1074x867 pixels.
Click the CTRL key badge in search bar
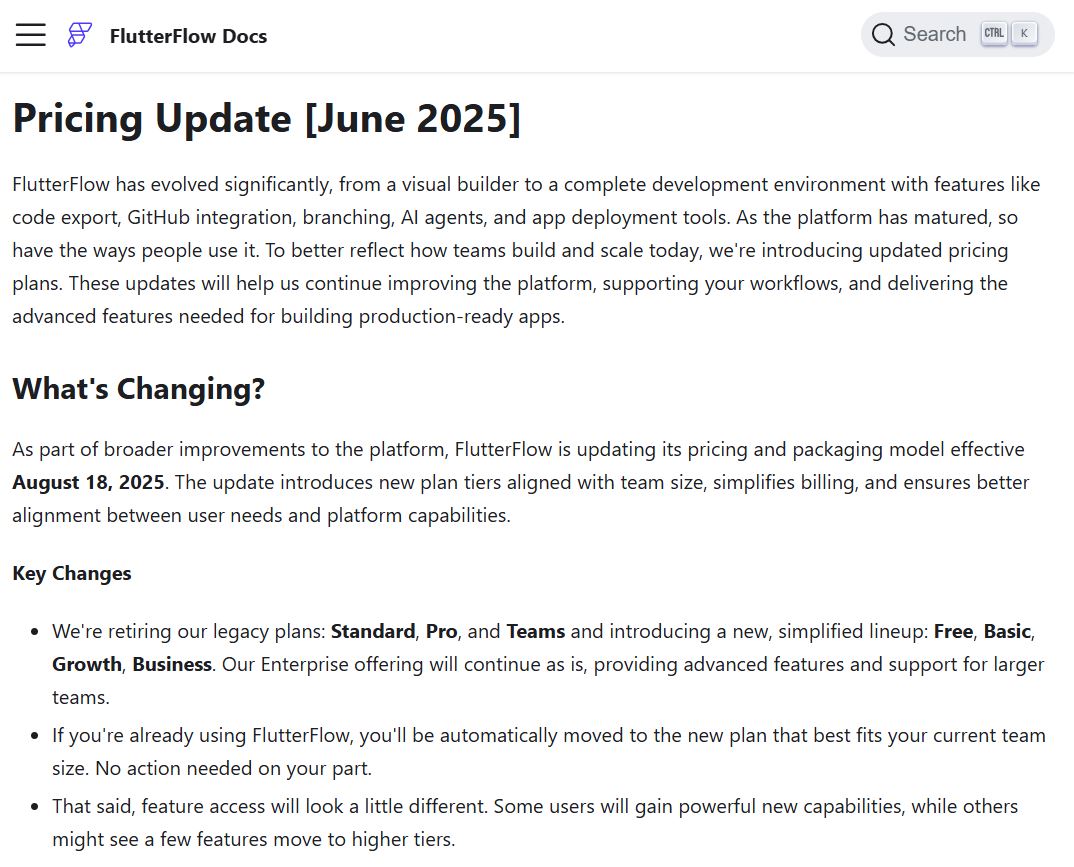click(994, 32)
